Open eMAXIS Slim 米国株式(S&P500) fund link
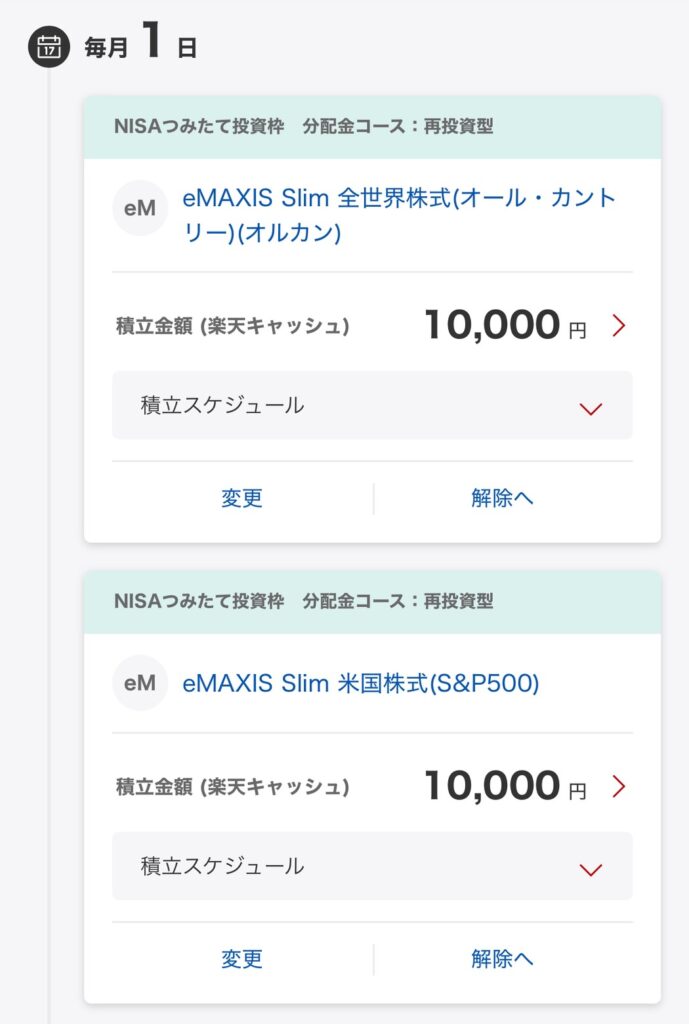The height and width of the screenshot is (1024, 689). click(x=361, y=683)
